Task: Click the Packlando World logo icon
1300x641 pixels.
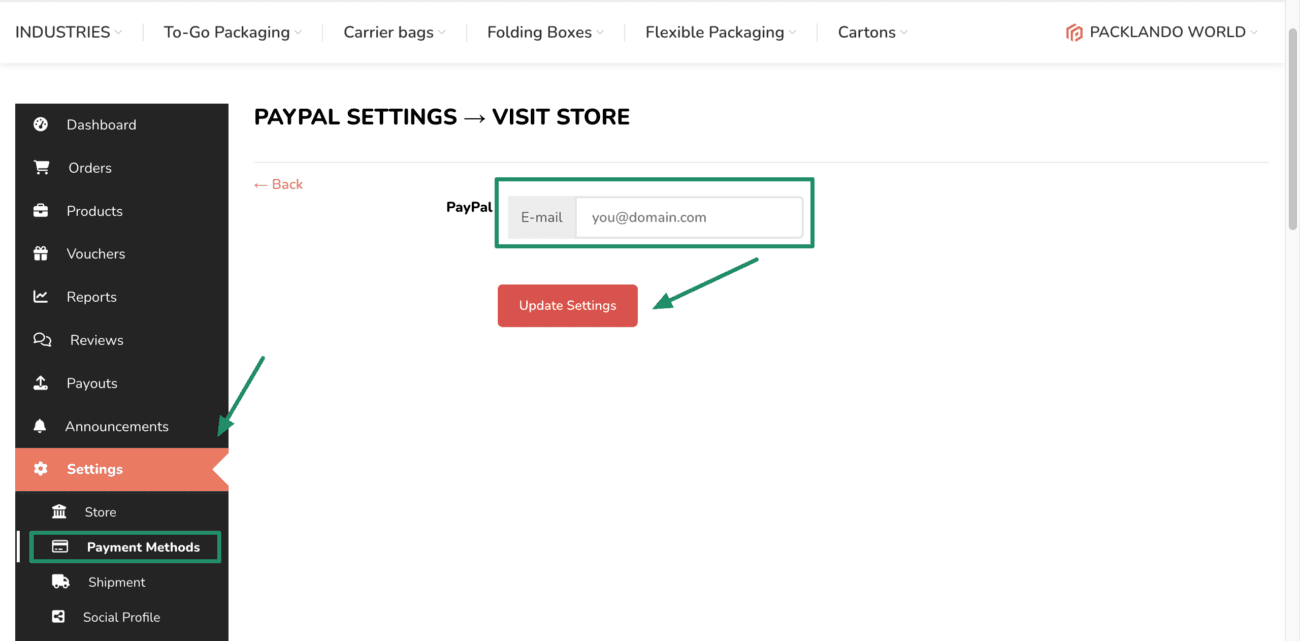Action: [x=1074, y=32]
